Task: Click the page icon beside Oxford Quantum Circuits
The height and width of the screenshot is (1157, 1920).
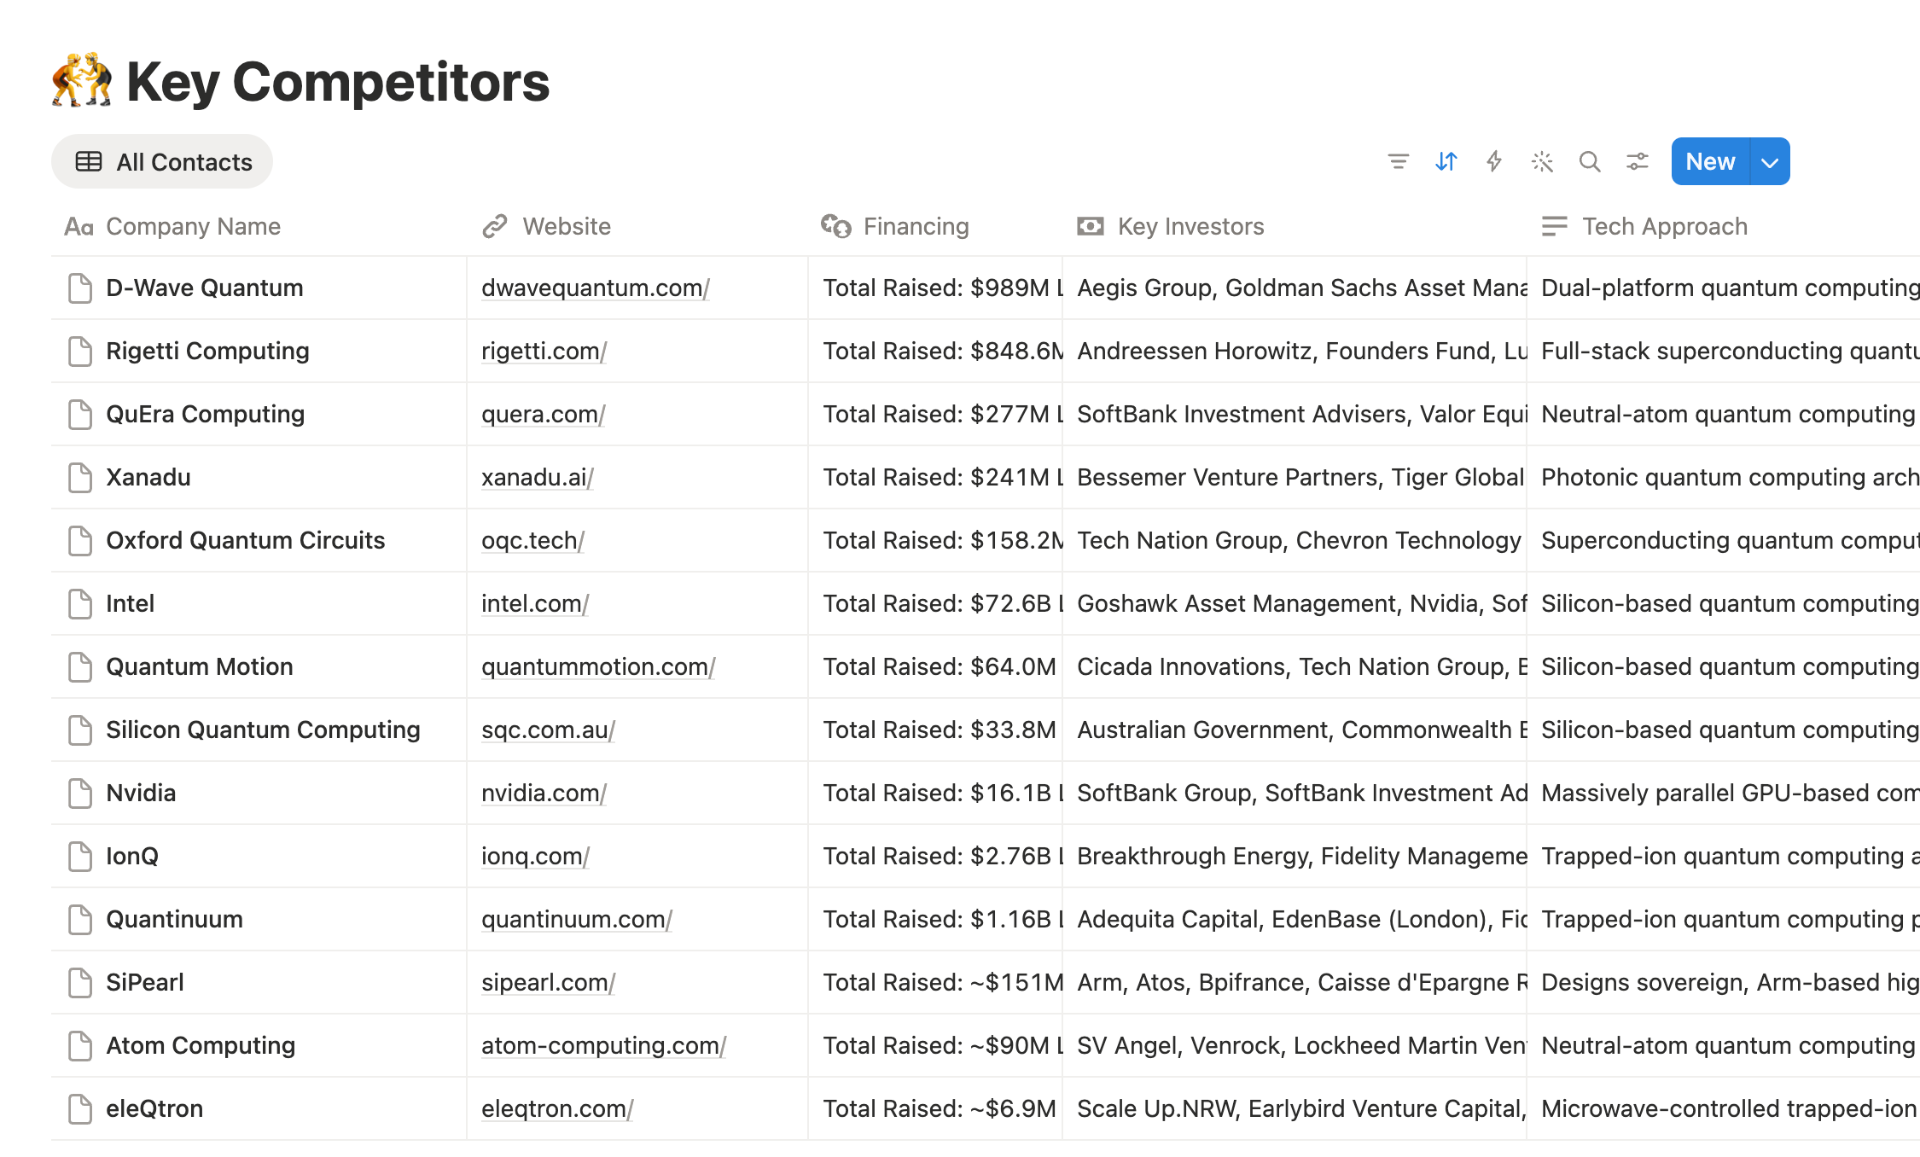Action: pos(80,540)
